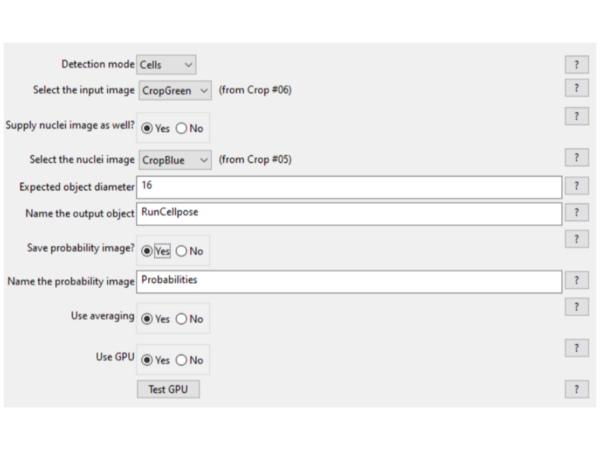Set Use averaging to No
Image resolution: width=600 pixels, height=450 pixels.
[x=182, y=319]
